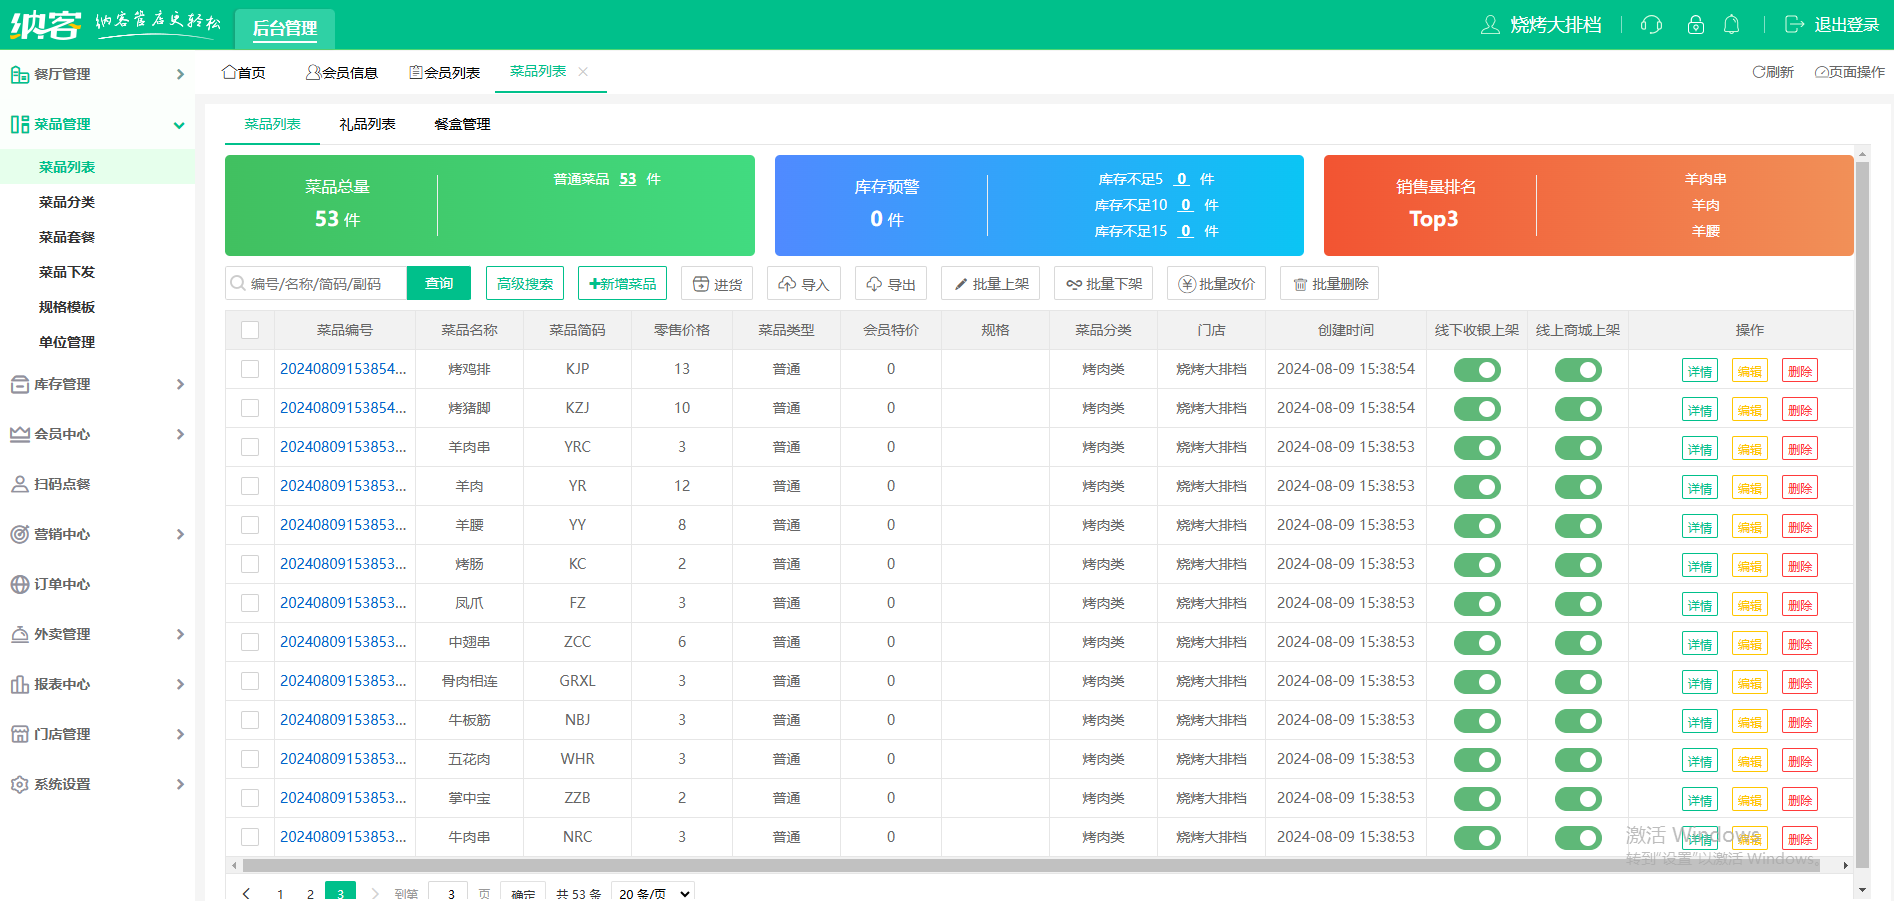Screen dimensions: 1894x901
Task: Click the 库存管理 sidebar icon
Action: point(19,384)
